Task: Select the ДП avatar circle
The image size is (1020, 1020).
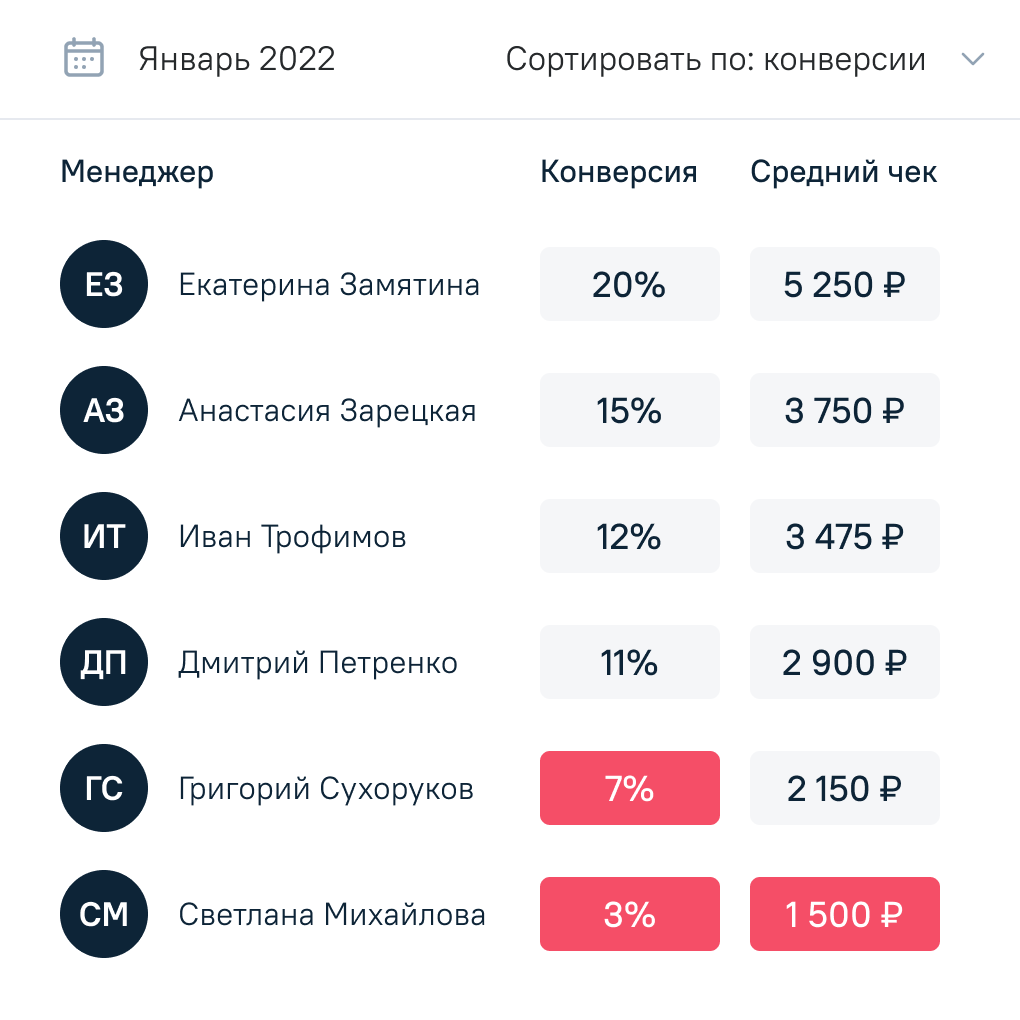Action: click(x=104, y=662)
